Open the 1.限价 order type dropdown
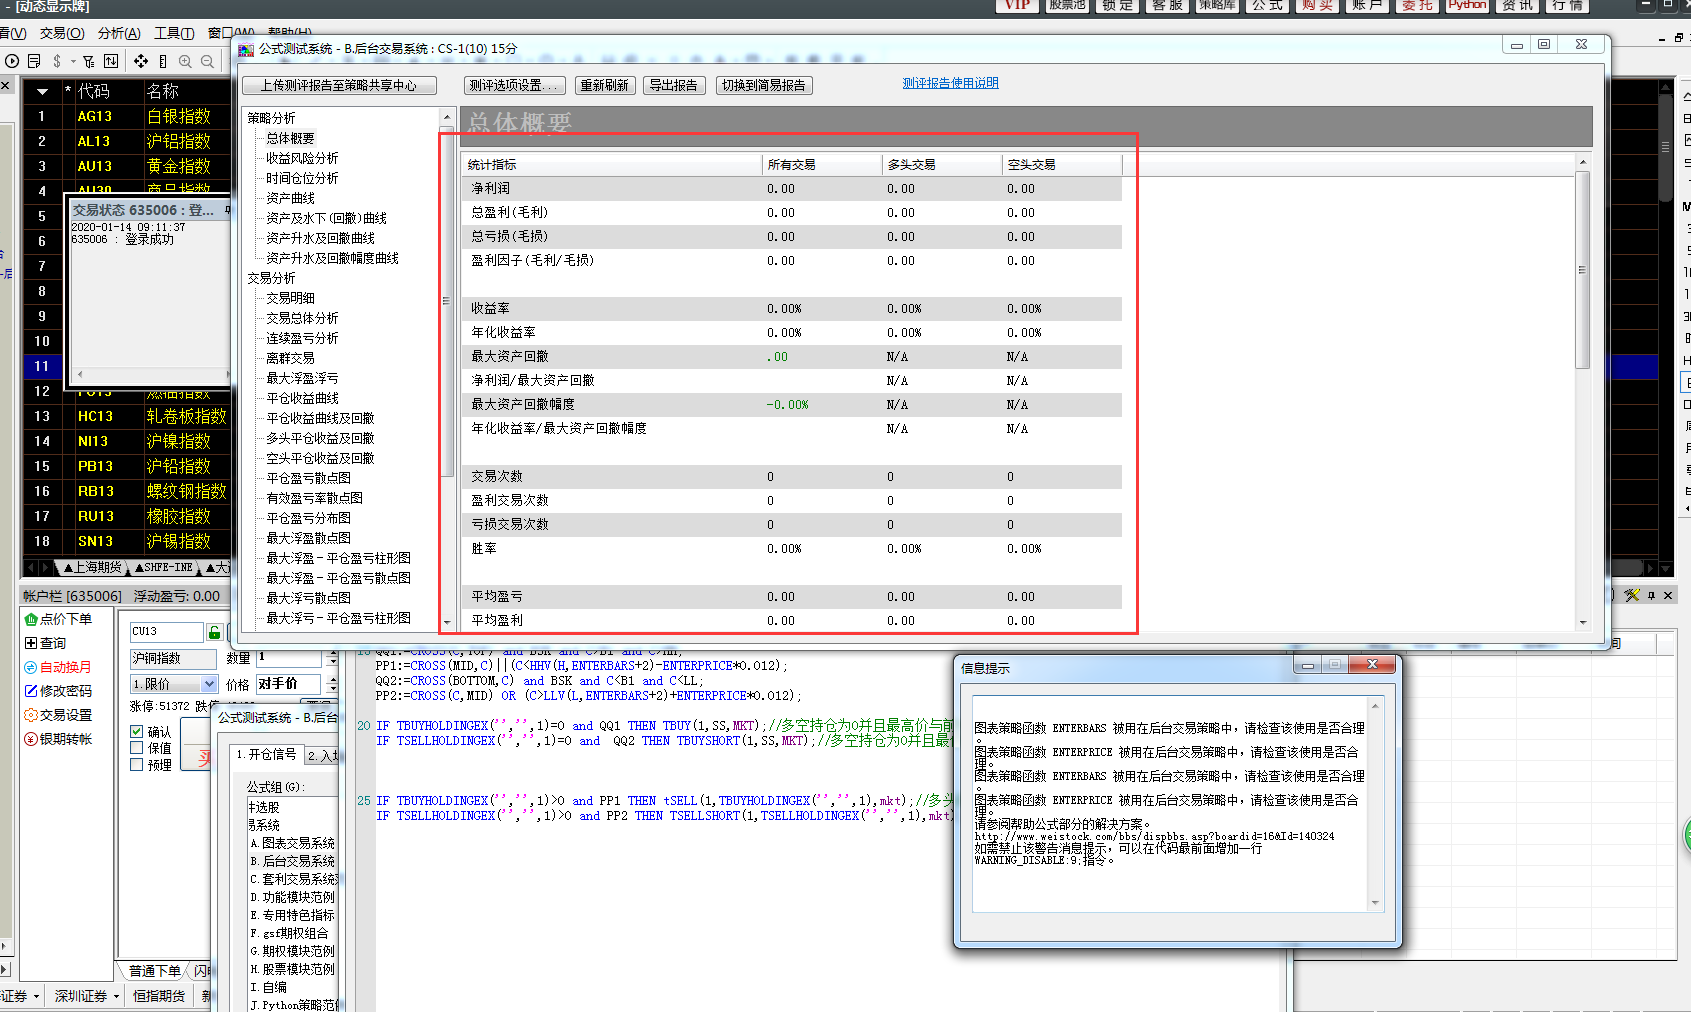1691x1012 pixels. click(209, 684)
